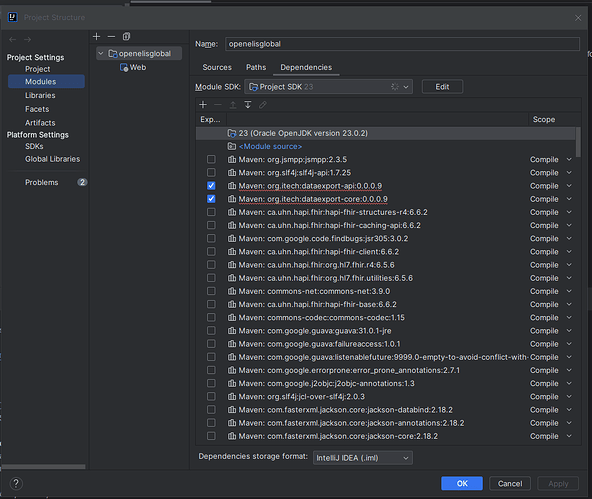
Task: Open scope dropdown for commons-net:3.9.0
Action: click(x=569, y=291)
